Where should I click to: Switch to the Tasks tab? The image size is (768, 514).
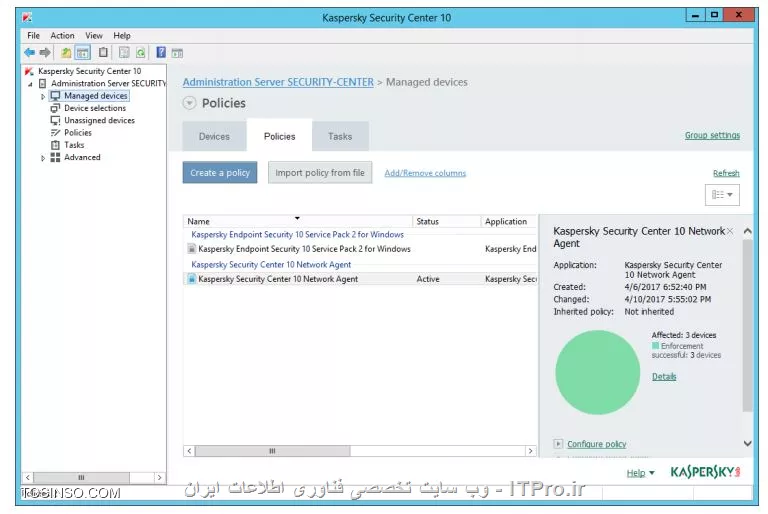[340, 136]
